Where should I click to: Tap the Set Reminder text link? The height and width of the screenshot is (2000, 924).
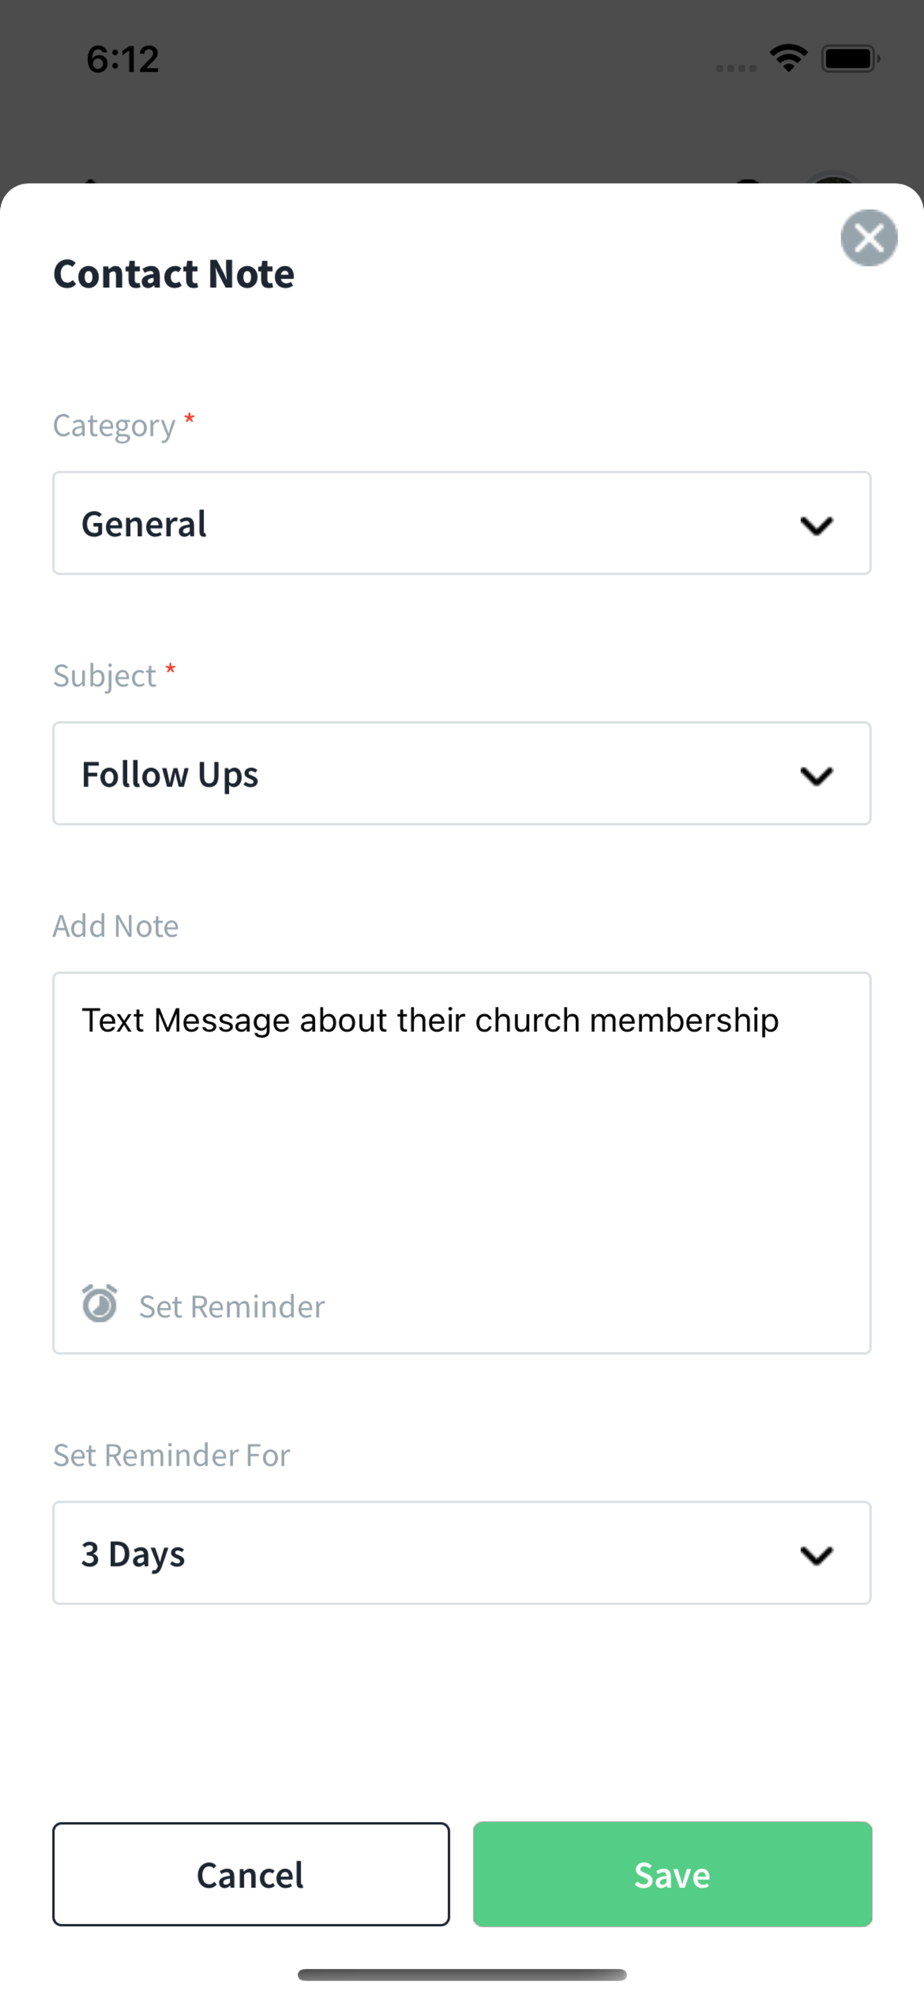pyautogui.click(x=231, y=1306)
